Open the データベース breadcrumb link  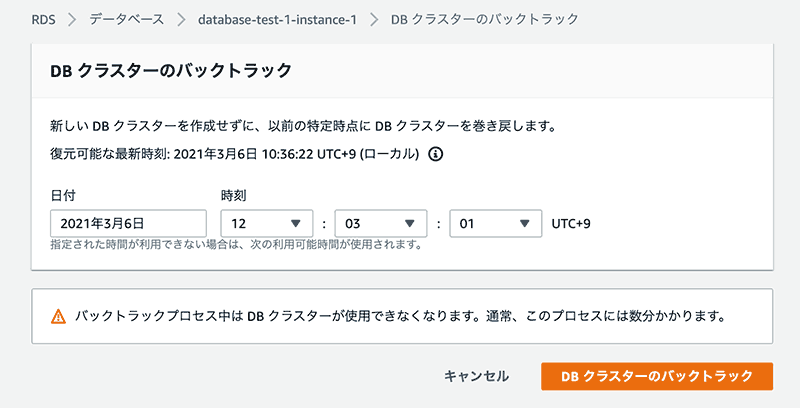click(127, 20)
